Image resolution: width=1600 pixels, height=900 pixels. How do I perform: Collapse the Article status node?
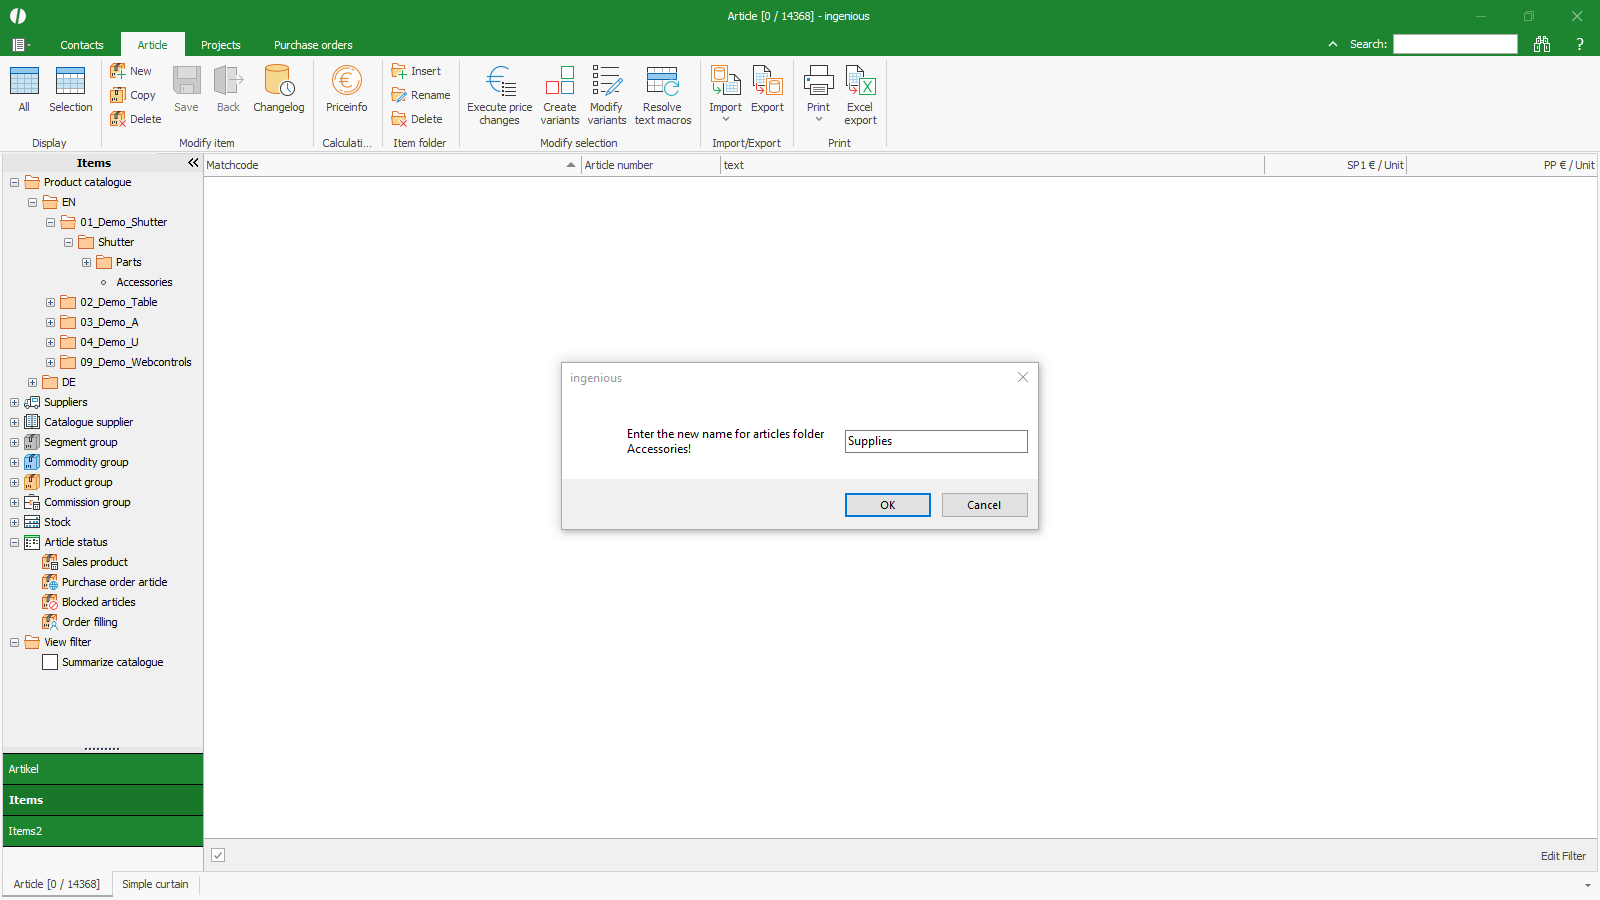point(15,542)
